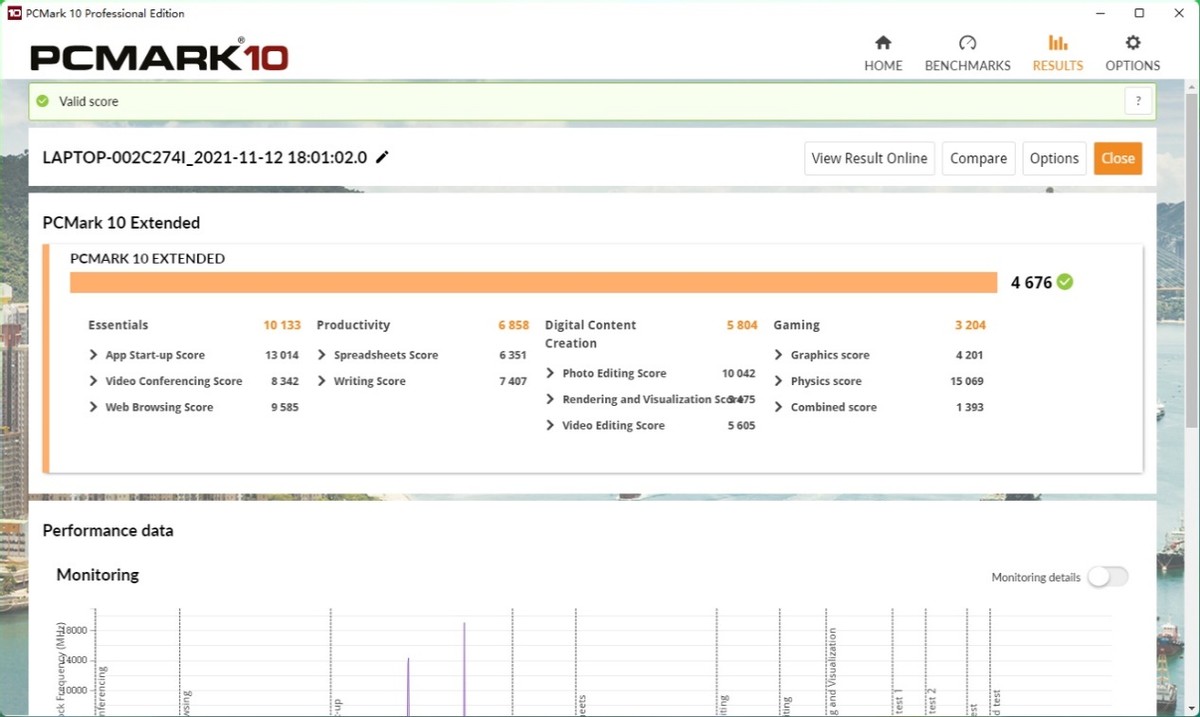Viewport: 1200px width, 717px height.
Task: Click the orange PCMark 10 Extended score bar
Action: [x=533, y=283]
